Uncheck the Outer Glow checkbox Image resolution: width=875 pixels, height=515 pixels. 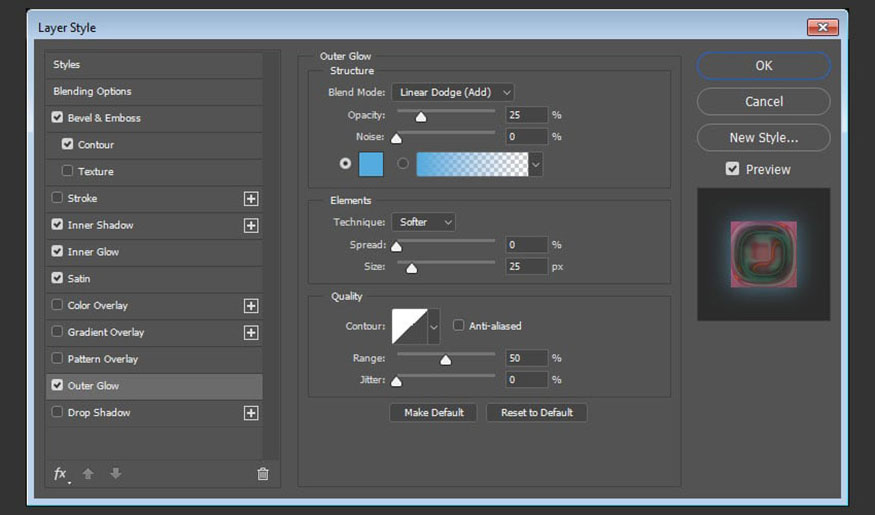(57, 385)
